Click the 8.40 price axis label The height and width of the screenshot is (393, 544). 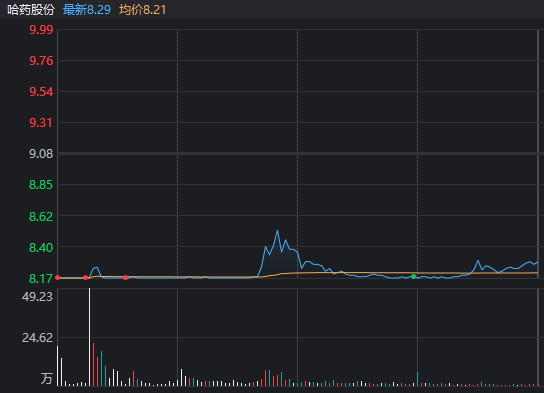click(41, 248)
